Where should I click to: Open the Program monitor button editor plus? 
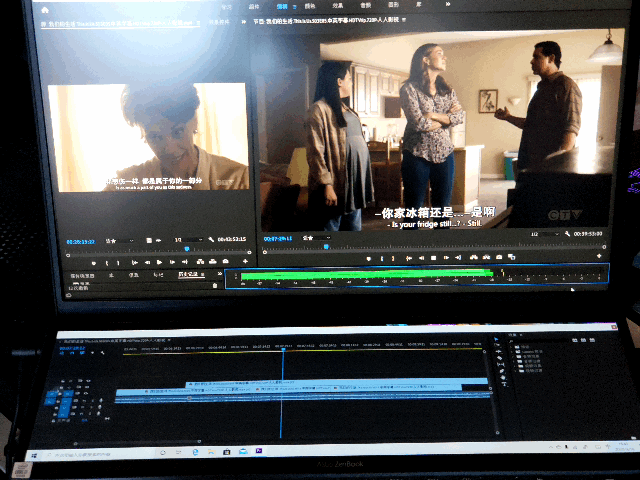[x=599, y=256]
